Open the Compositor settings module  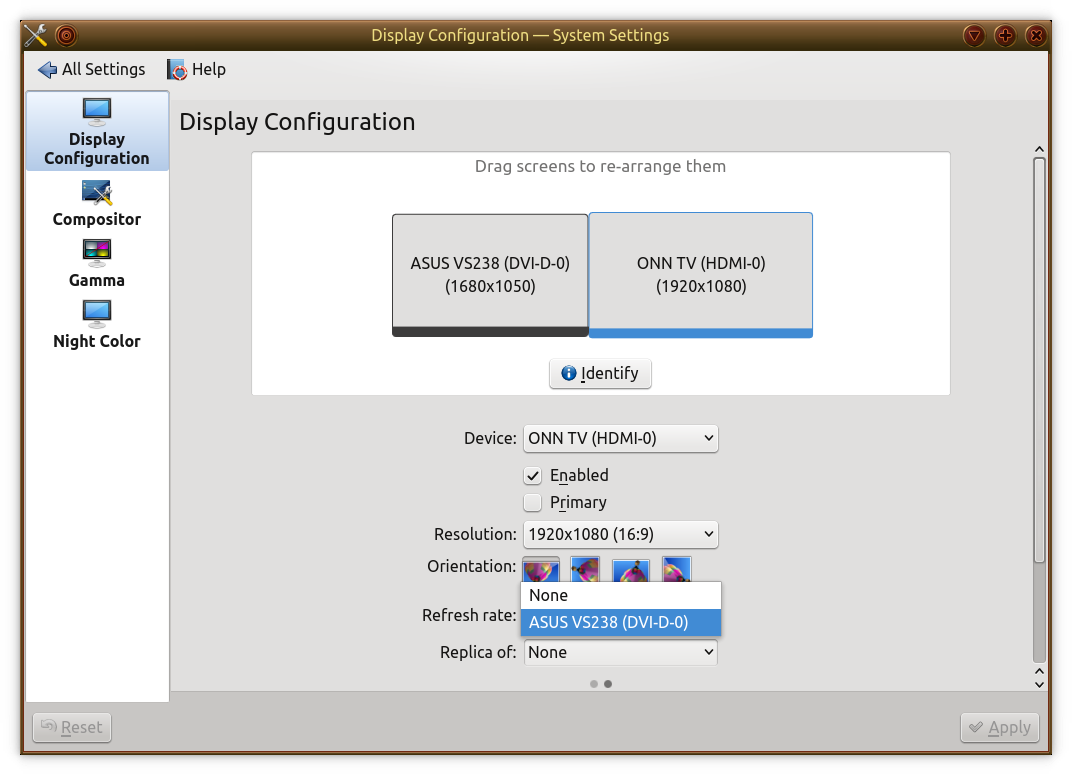pyautogui.click(x=97, y=203)
